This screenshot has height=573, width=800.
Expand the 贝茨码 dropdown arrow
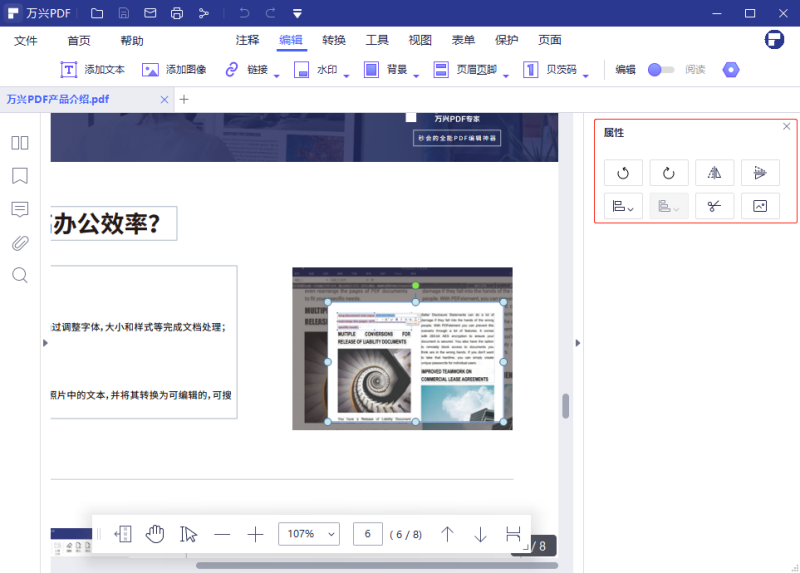[586, 76]
